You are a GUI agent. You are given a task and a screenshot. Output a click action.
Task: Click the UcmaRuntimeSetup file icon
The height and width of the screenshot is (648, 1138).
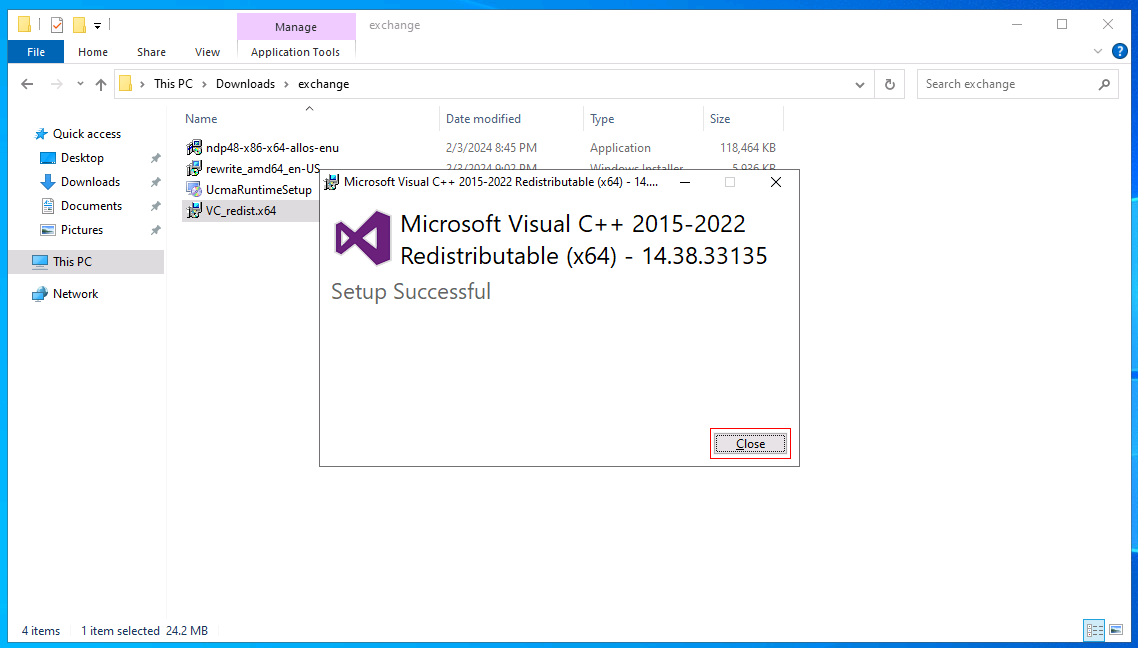point(194,190)
